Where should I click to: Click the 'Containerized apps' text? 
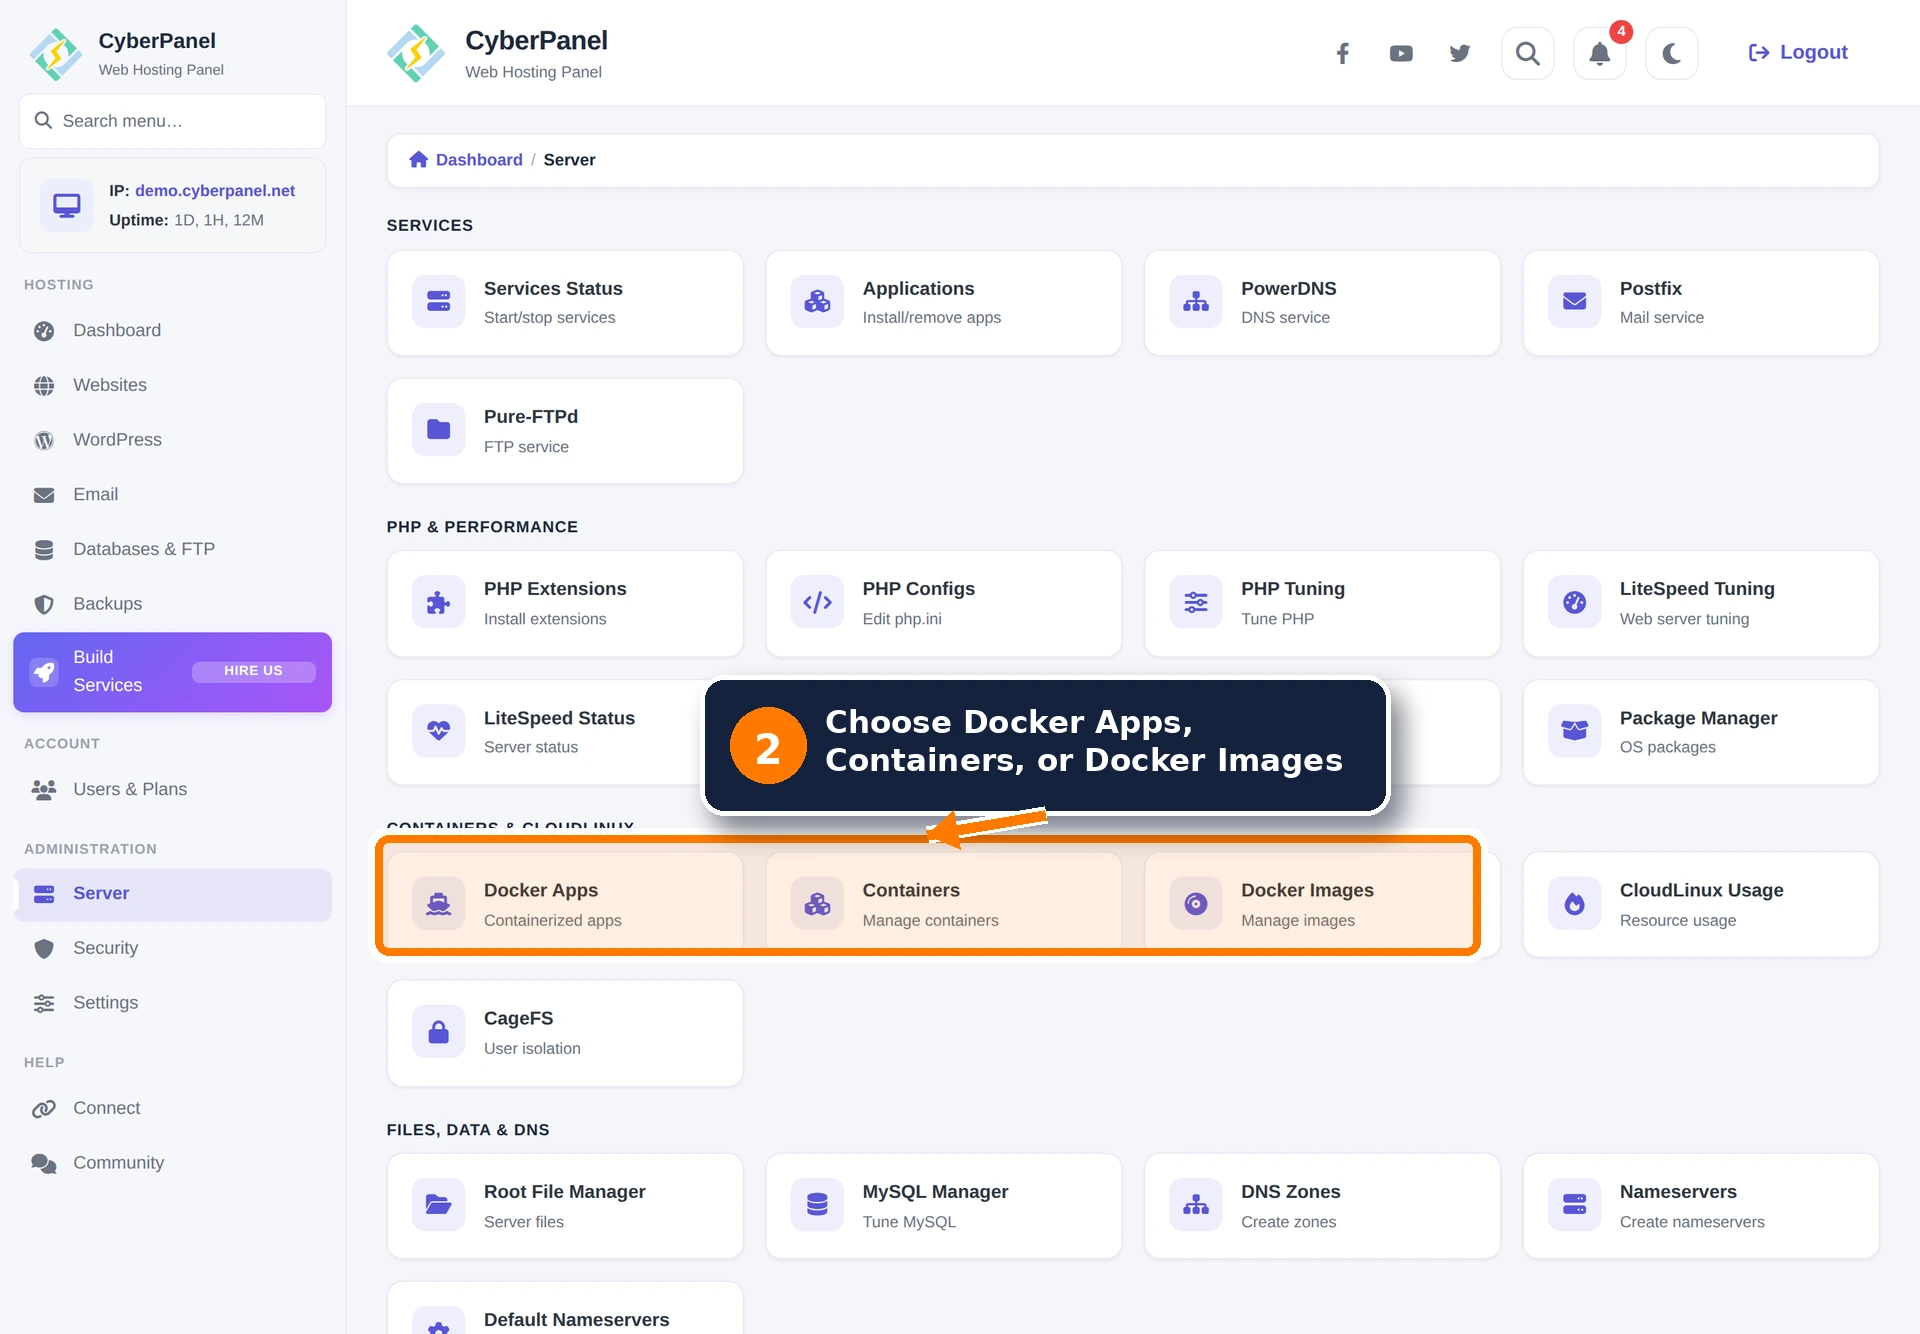point(552,921)
